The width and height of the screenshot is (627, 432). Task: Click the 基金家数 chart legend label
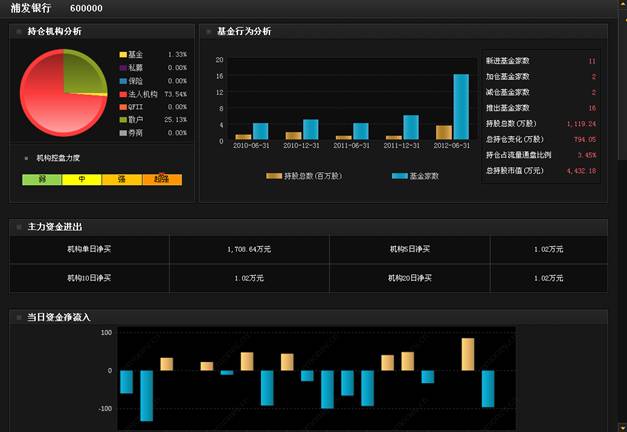click(424, 176)
